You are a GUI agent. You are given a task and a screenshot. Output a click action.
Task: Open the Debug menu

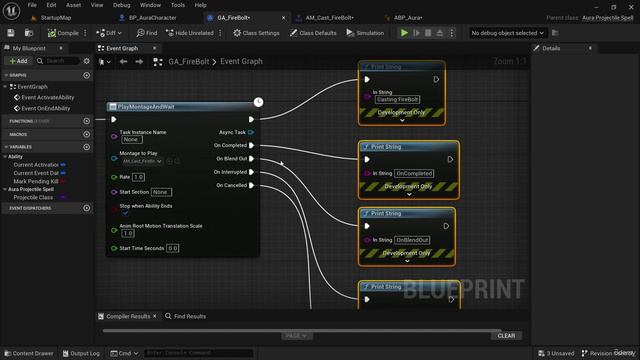(121, 5)
